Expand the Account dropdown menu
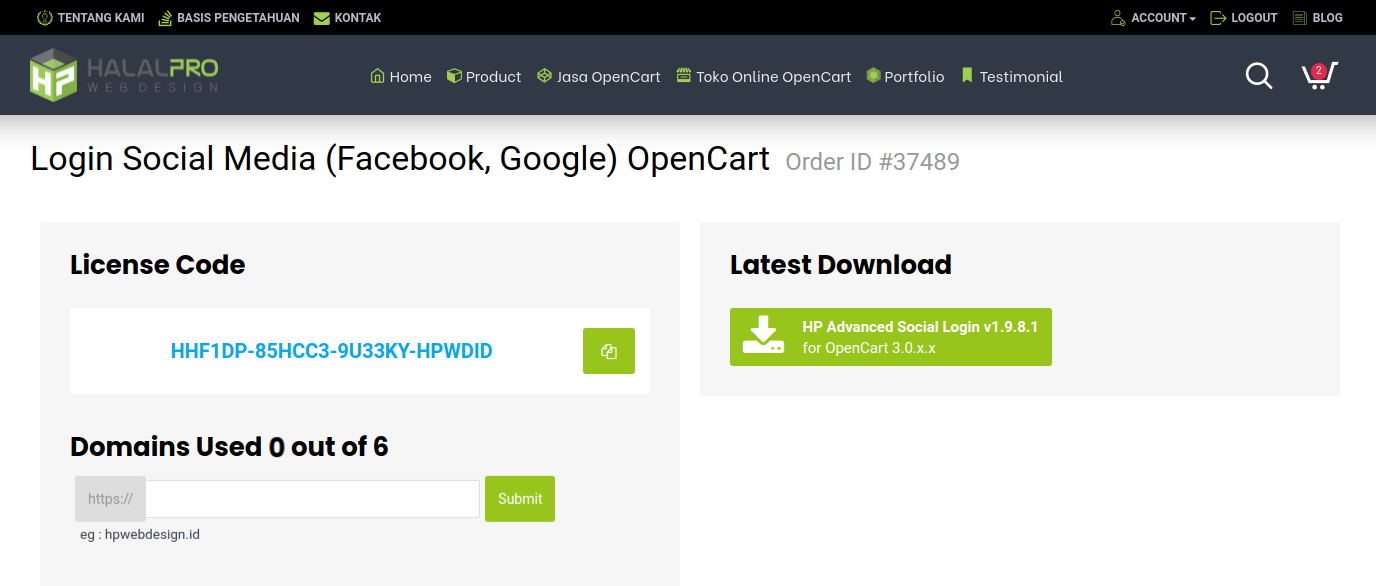 click(1153, 18)
